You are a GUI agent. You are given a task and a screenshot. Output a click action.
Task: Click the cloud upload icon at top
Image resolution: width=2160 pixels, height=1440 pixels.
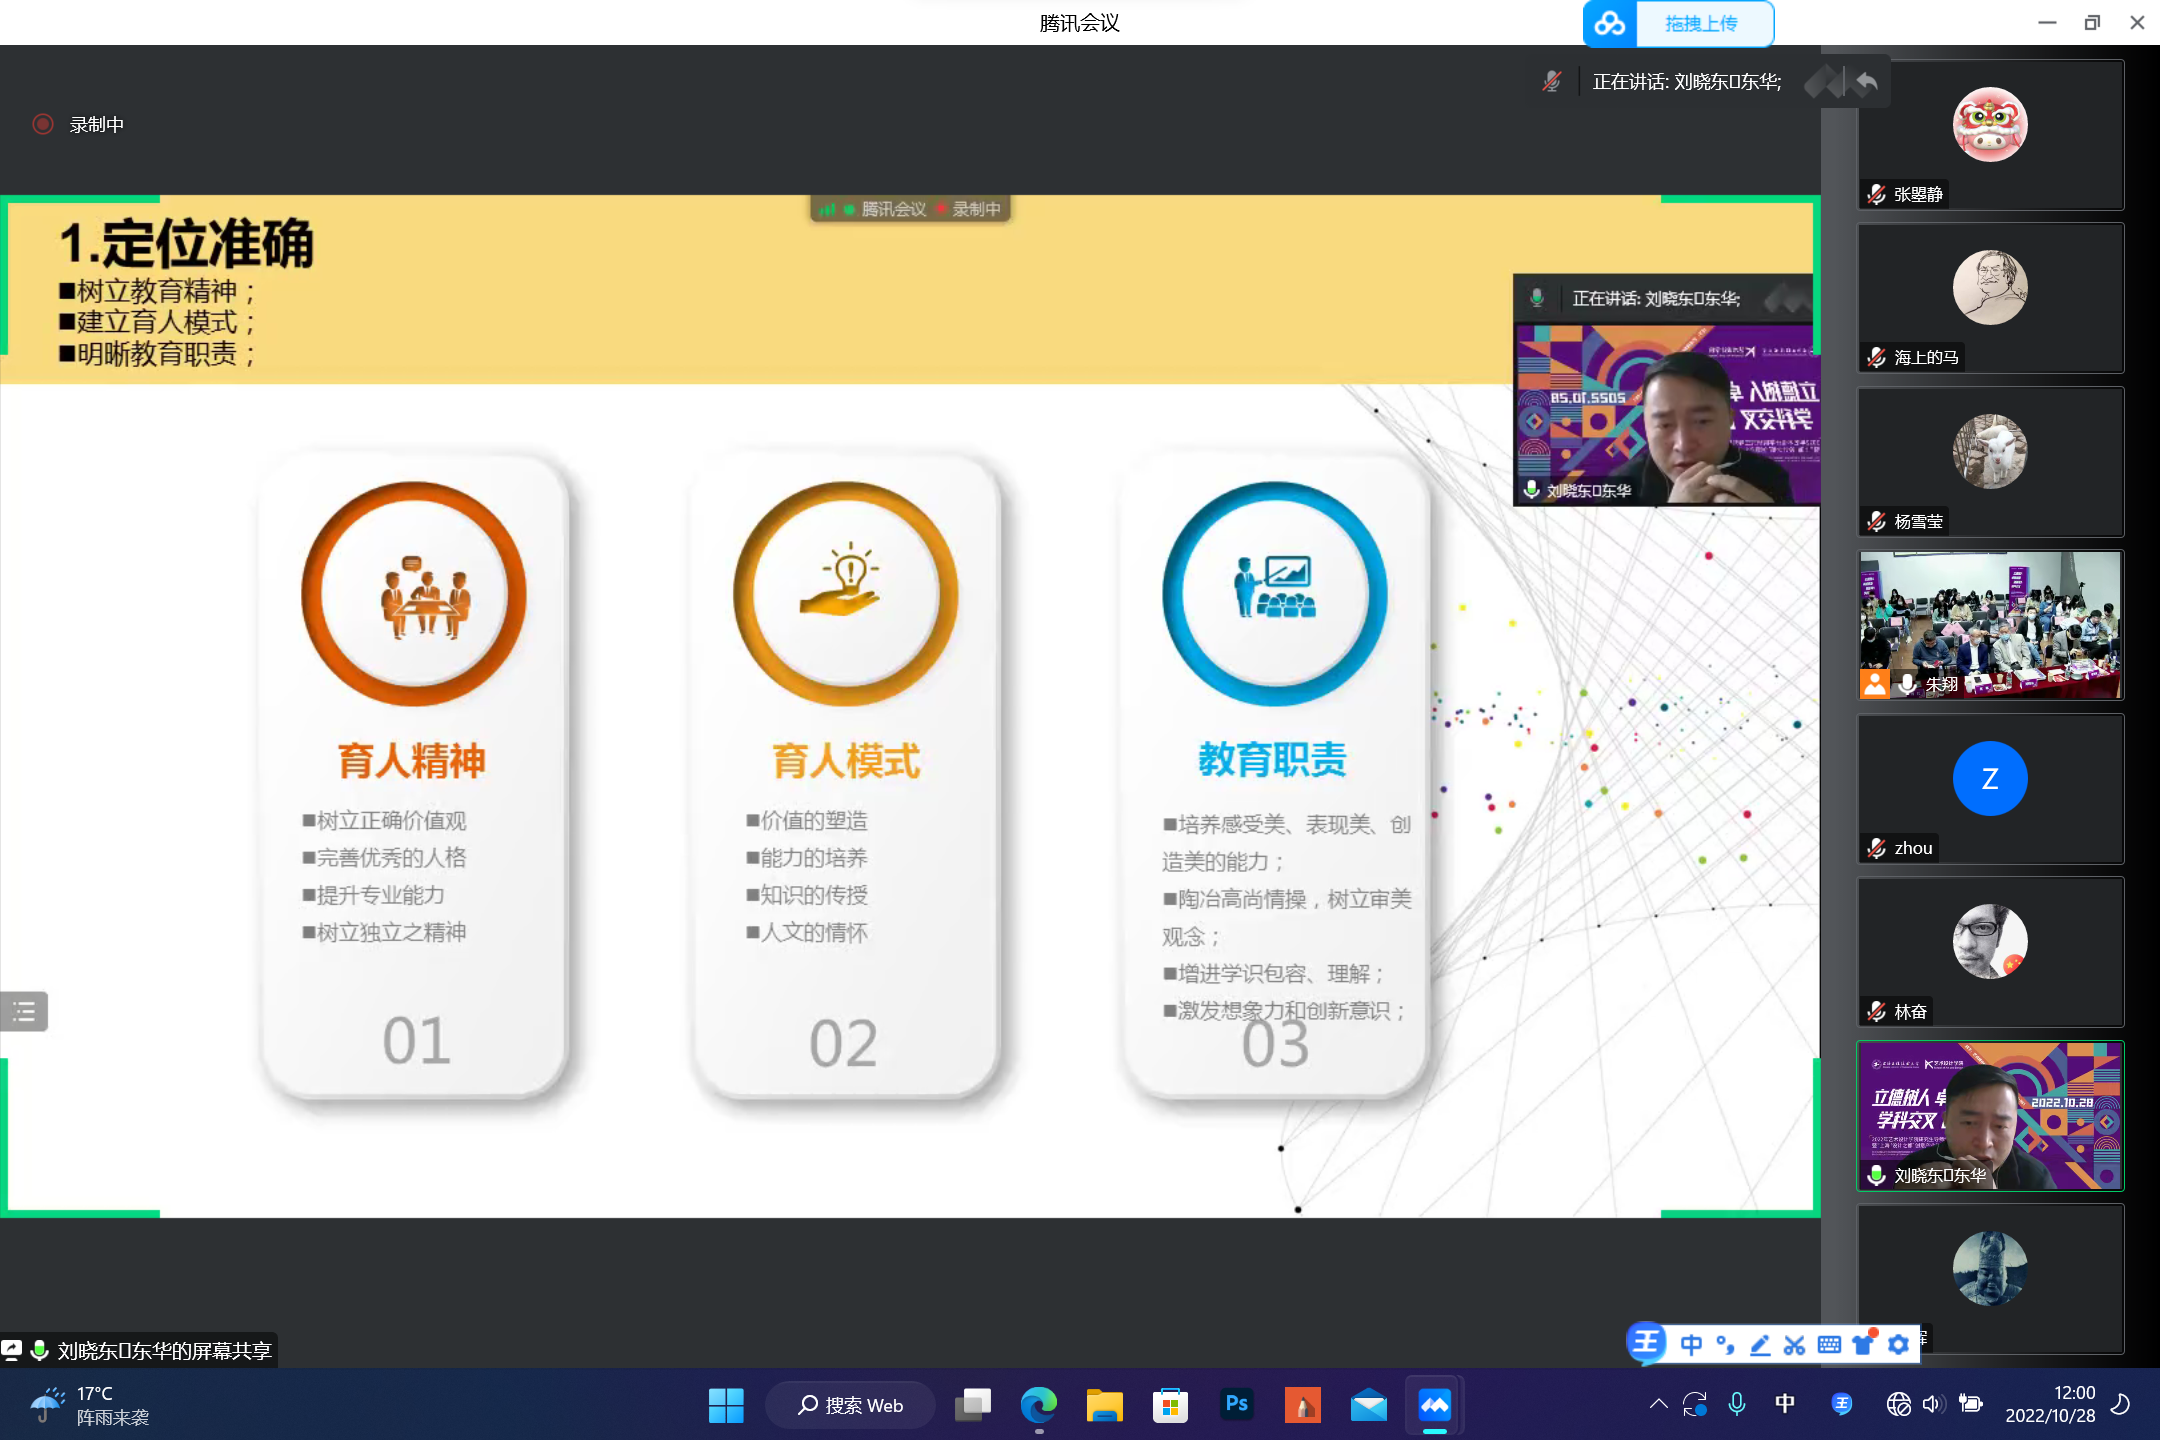pos(1610,23)
